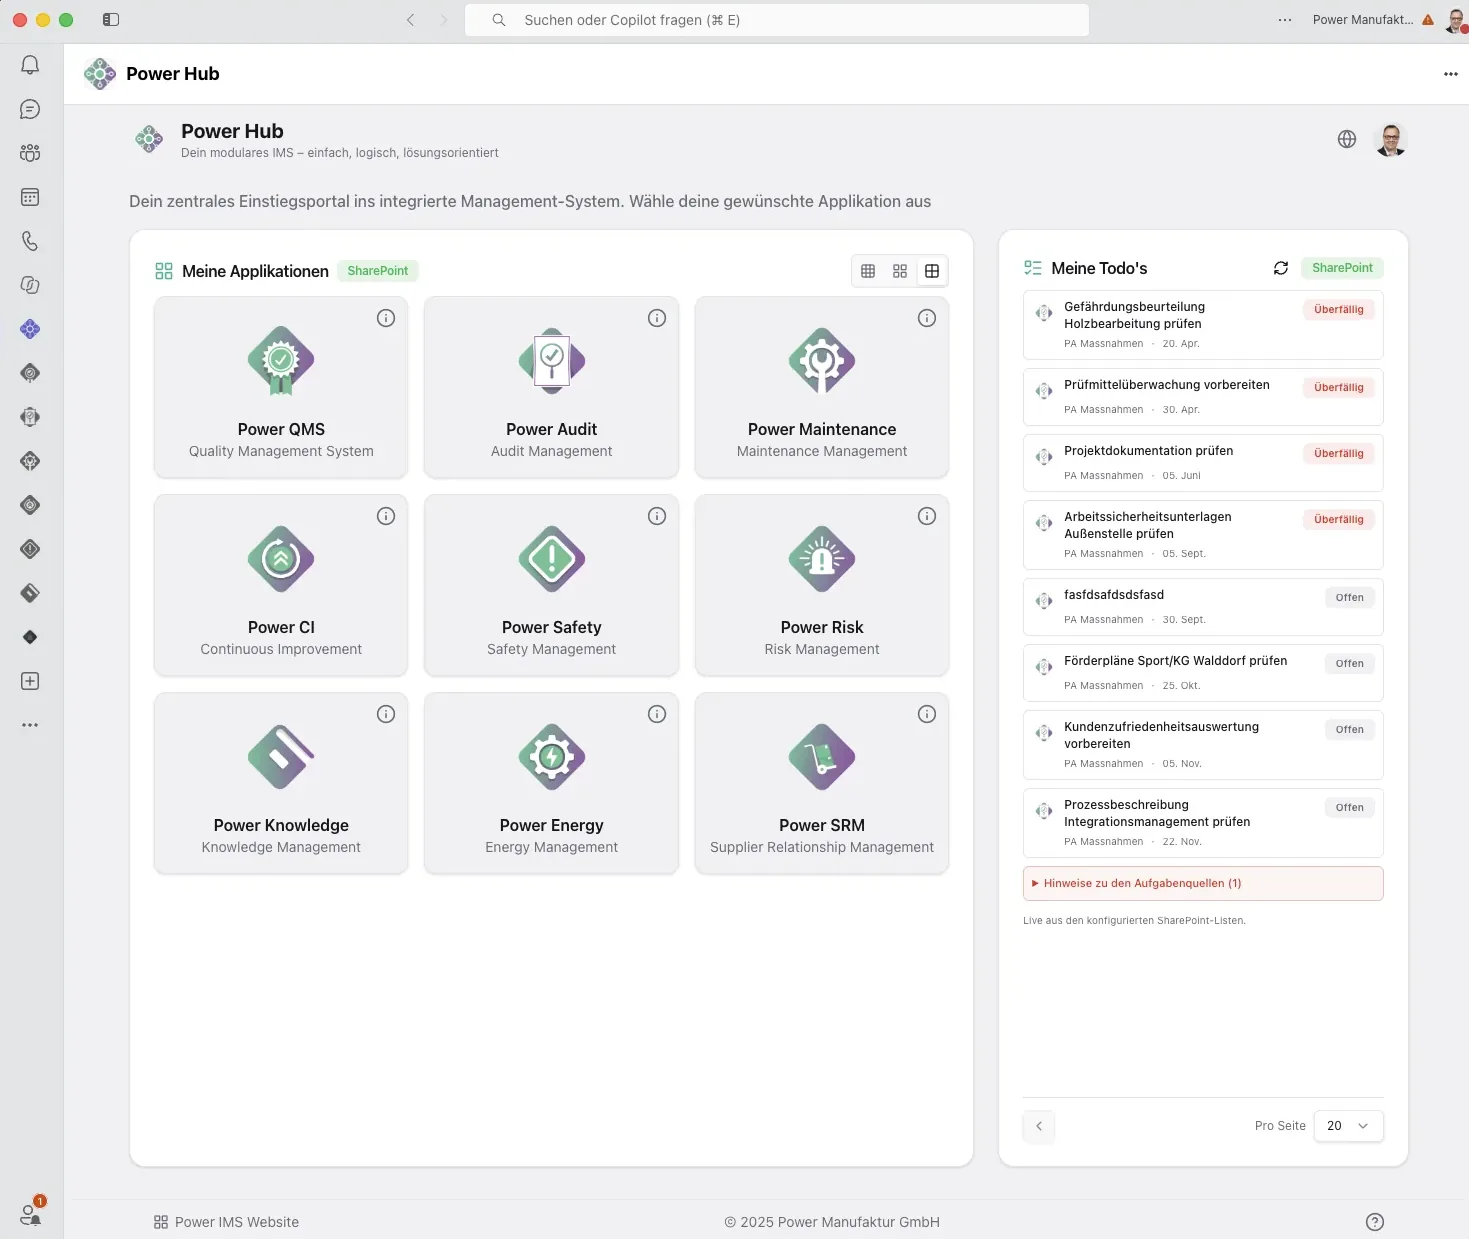The height and width of the screenshot is (1239, 1469).
Task: Open the Teams title bar ellipsis menu
Action: coord(1285,20)
